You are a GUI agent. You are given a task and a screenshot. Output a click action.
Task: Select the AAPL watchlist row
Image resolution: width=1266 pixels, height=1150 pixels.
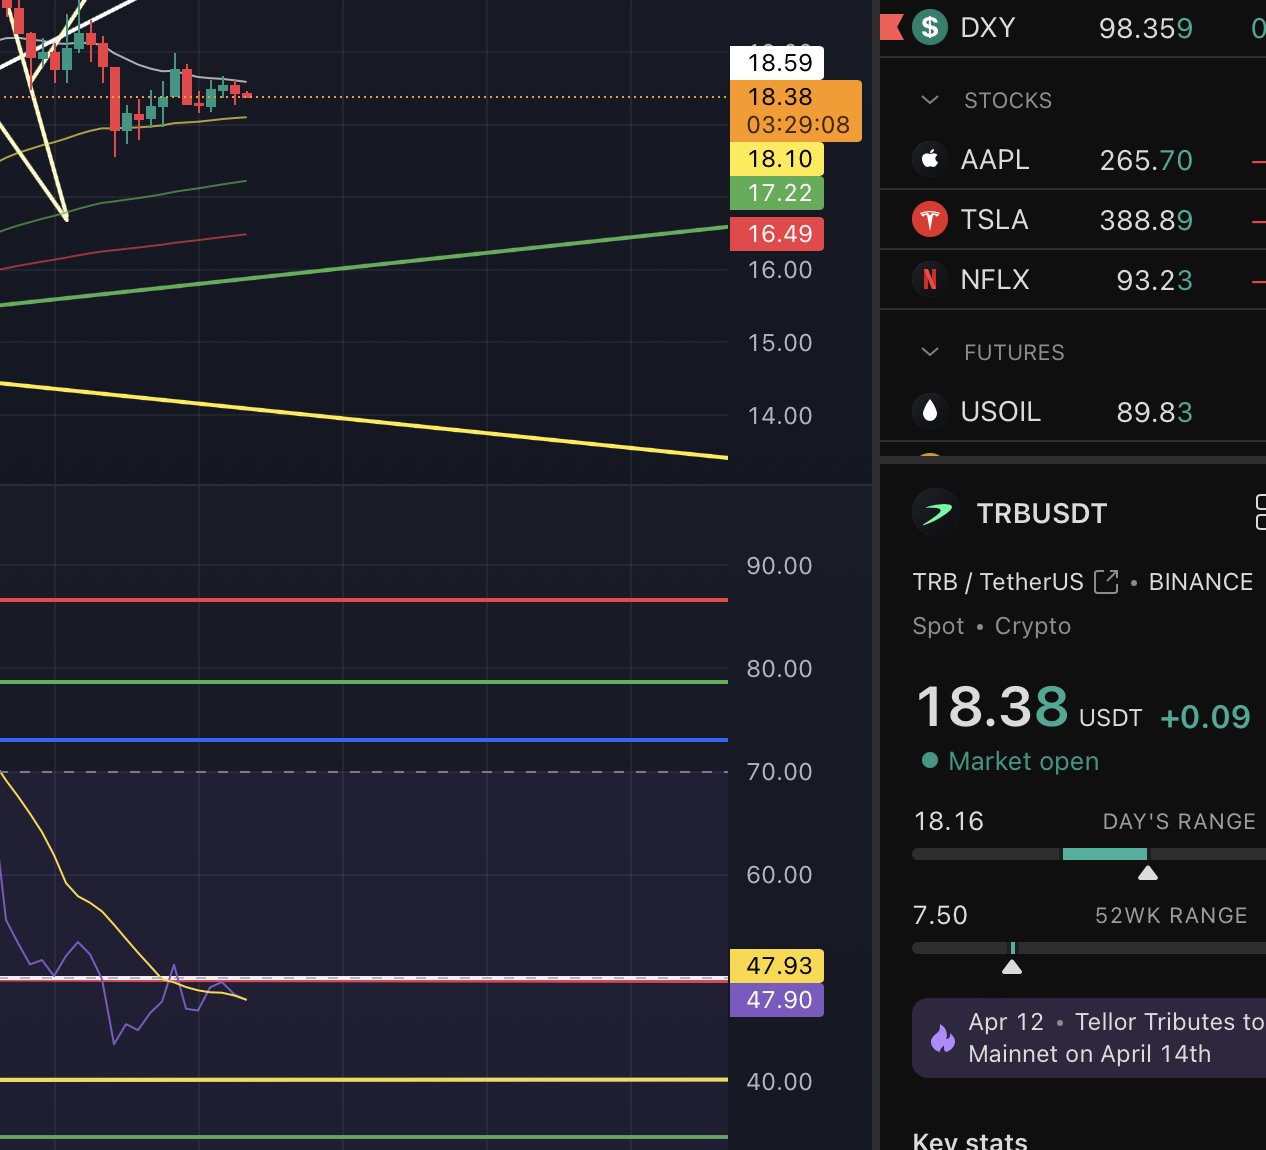click(x=1073, y=159)
